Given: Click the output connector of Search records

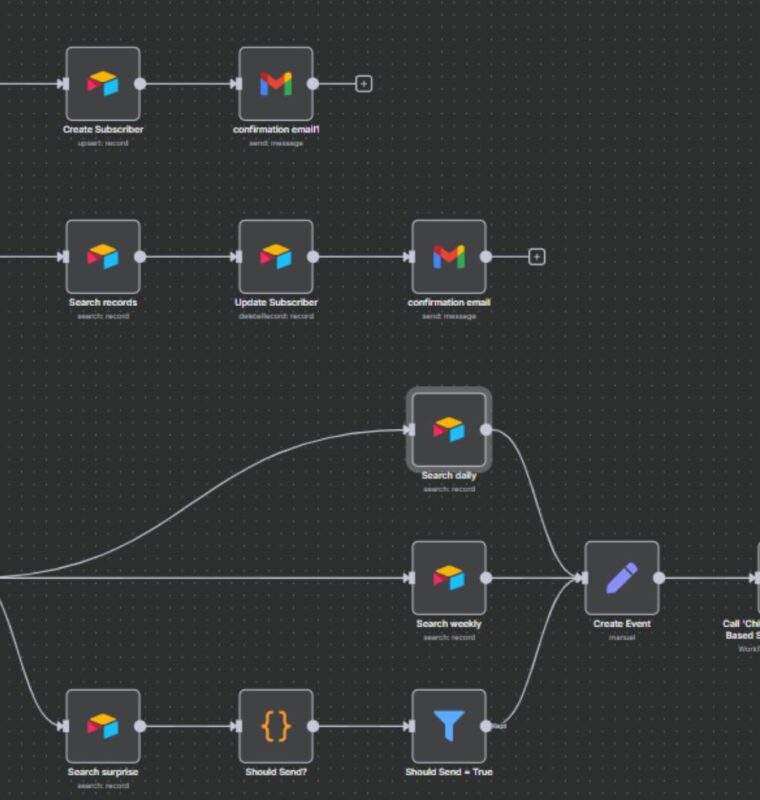Looking at the screenshot, I should [x=140, y=257].
